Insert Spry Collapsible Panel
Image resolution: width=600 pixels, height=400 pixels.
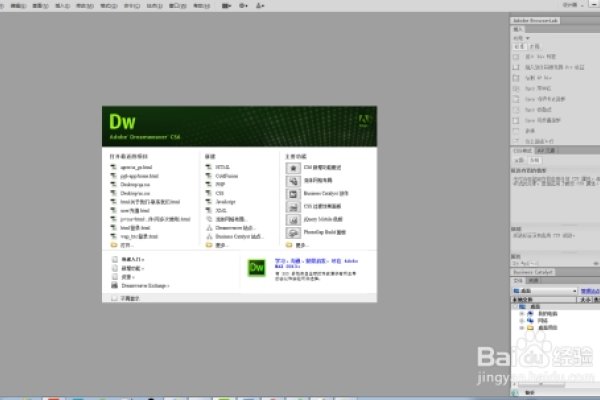[542, 121]
